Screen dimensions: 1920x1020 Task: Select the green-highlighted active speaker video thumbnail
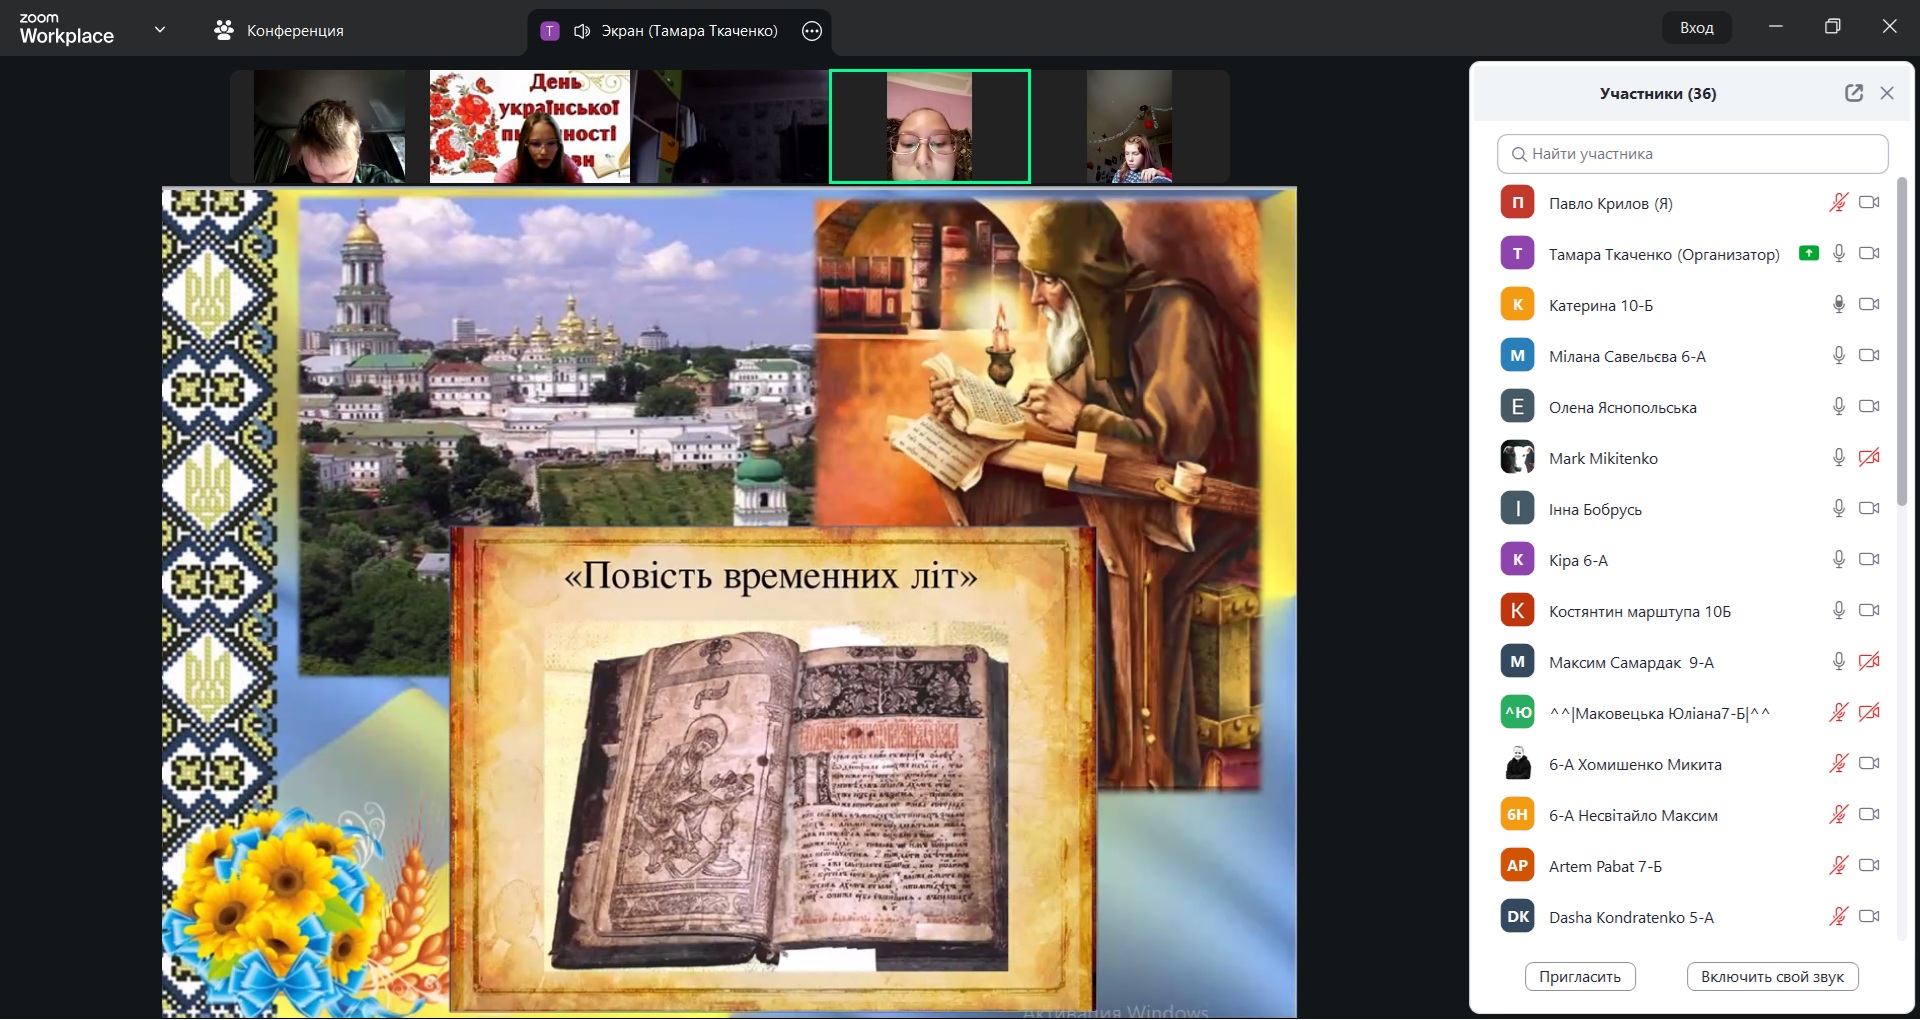pos(930,127)
